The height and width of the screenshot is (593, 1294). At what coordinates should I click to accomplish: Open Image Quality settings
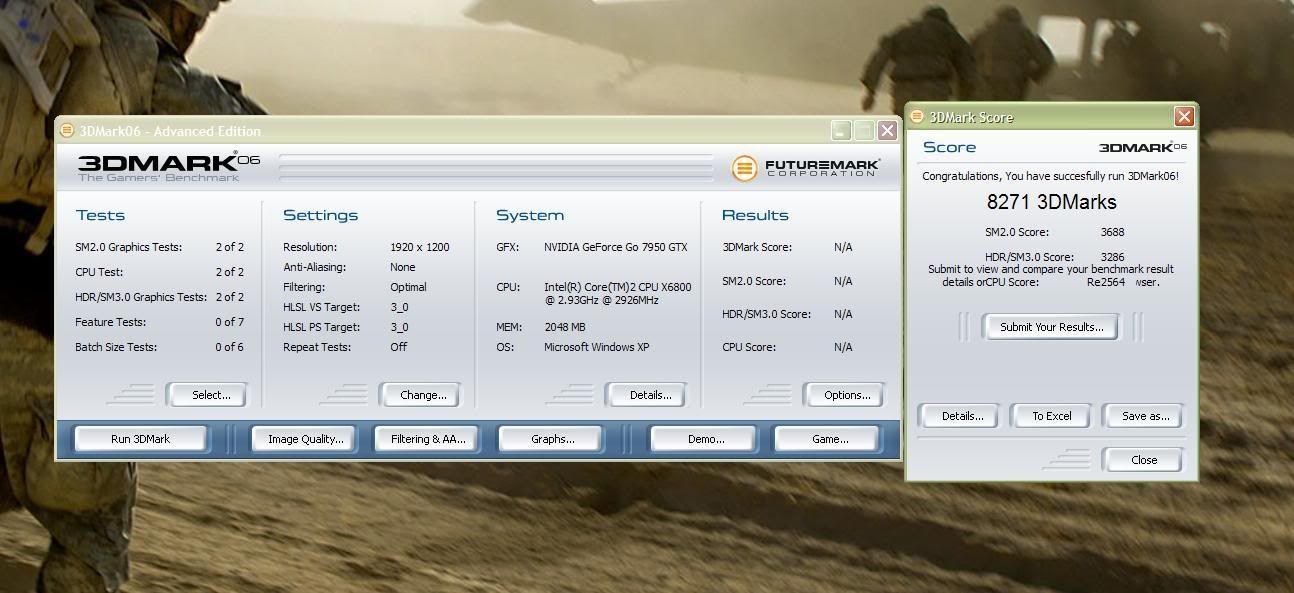click(305, 439)
